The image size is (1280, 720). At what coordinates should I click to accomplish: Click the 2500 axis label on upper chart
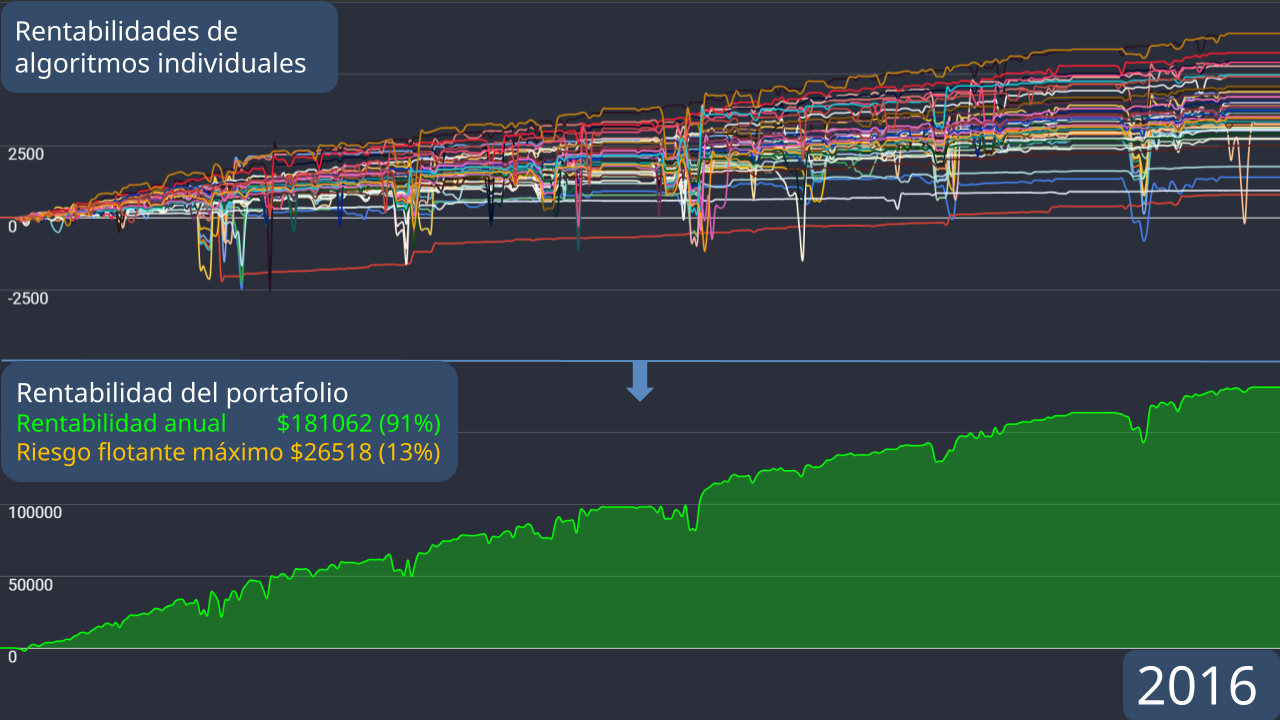[27, 154]
